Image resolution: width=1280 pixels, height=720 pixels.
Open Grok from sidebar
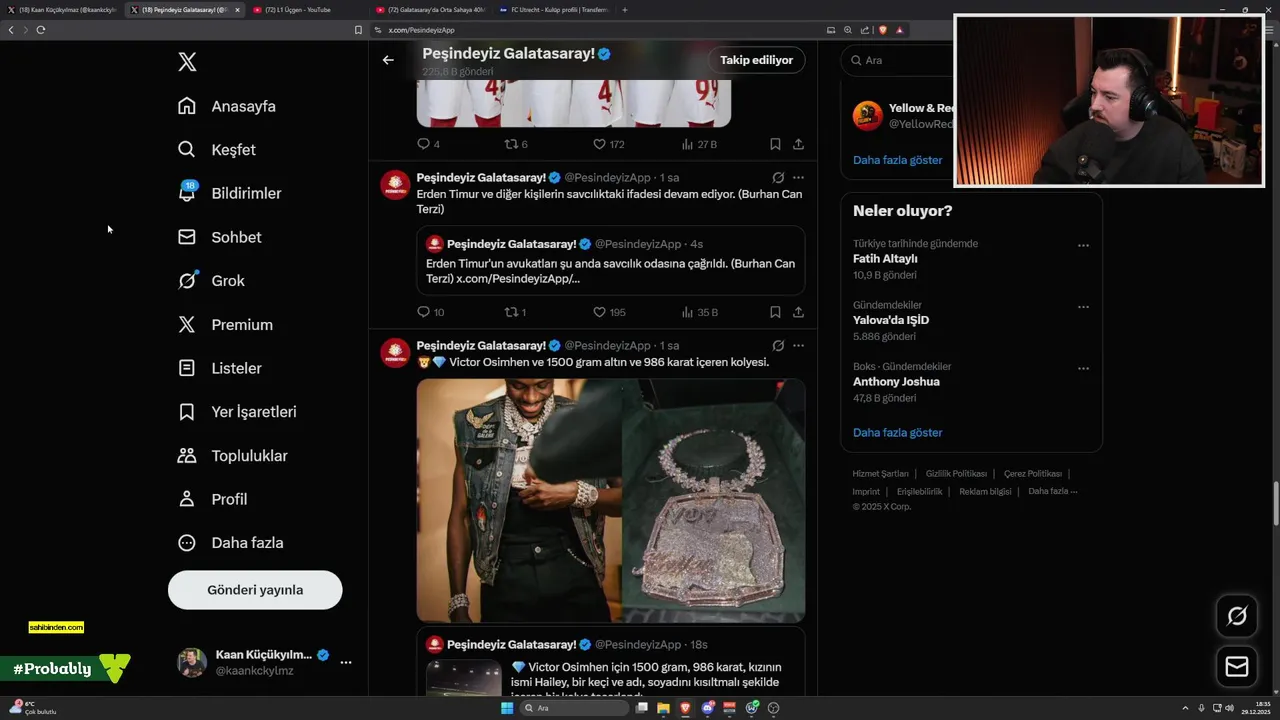click(211, 281)
